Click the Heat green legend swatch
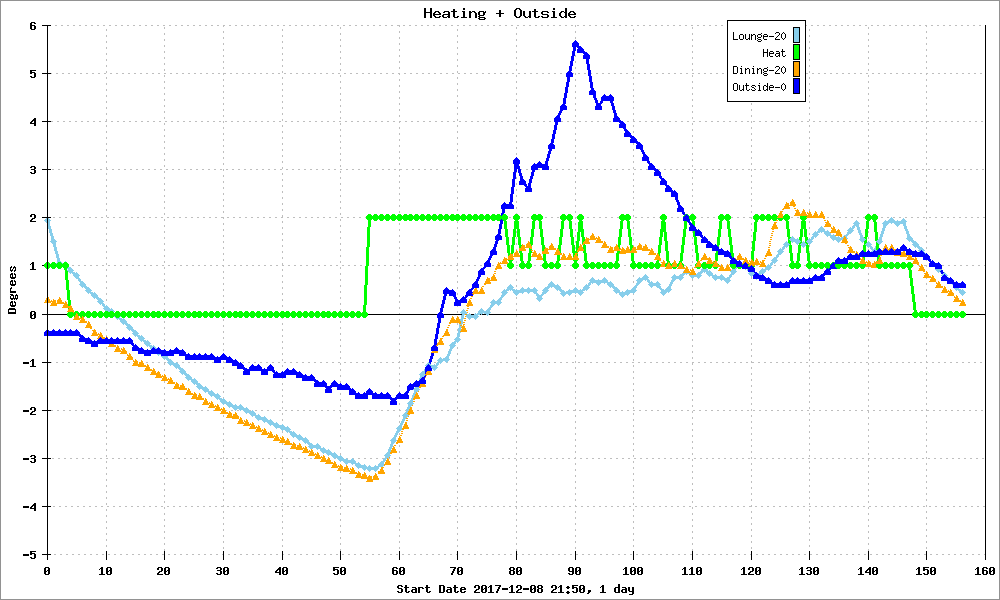The height and width of the screenshot is (600, 1000). (797, 52)
